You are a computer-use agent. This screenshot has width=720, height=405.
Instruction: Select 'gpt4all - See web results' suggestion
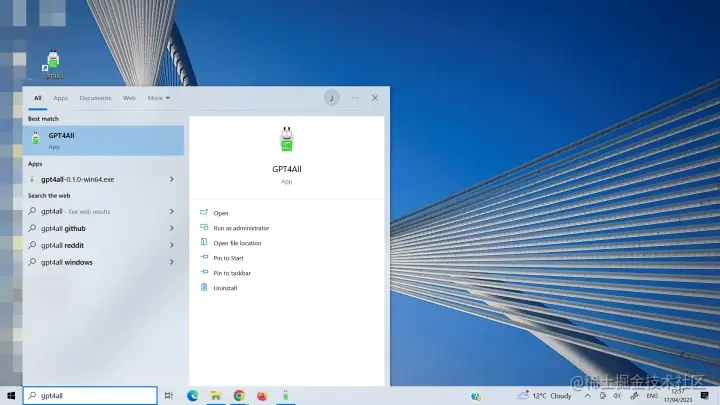coord(104,211)
